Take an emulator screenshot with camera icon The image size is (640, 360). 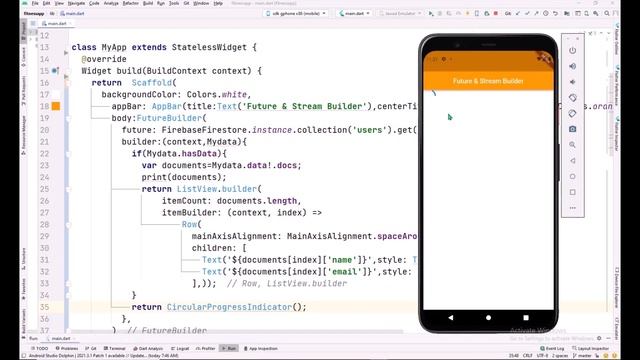pos(573,129)
